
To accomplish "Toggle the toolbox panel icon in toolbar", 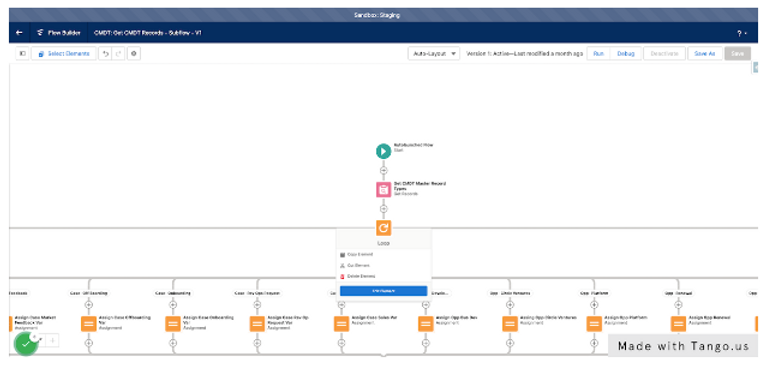I will tap(22, 54).
